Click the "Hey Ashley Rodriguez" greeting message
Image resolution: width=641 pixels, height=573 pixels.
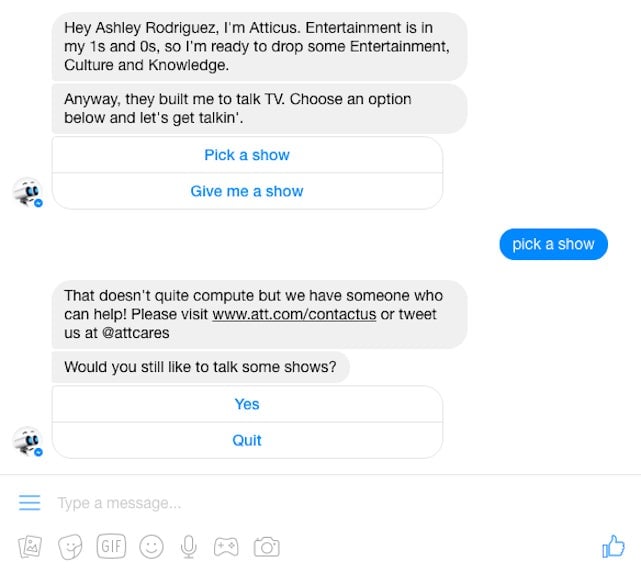(x=260, y=46)
